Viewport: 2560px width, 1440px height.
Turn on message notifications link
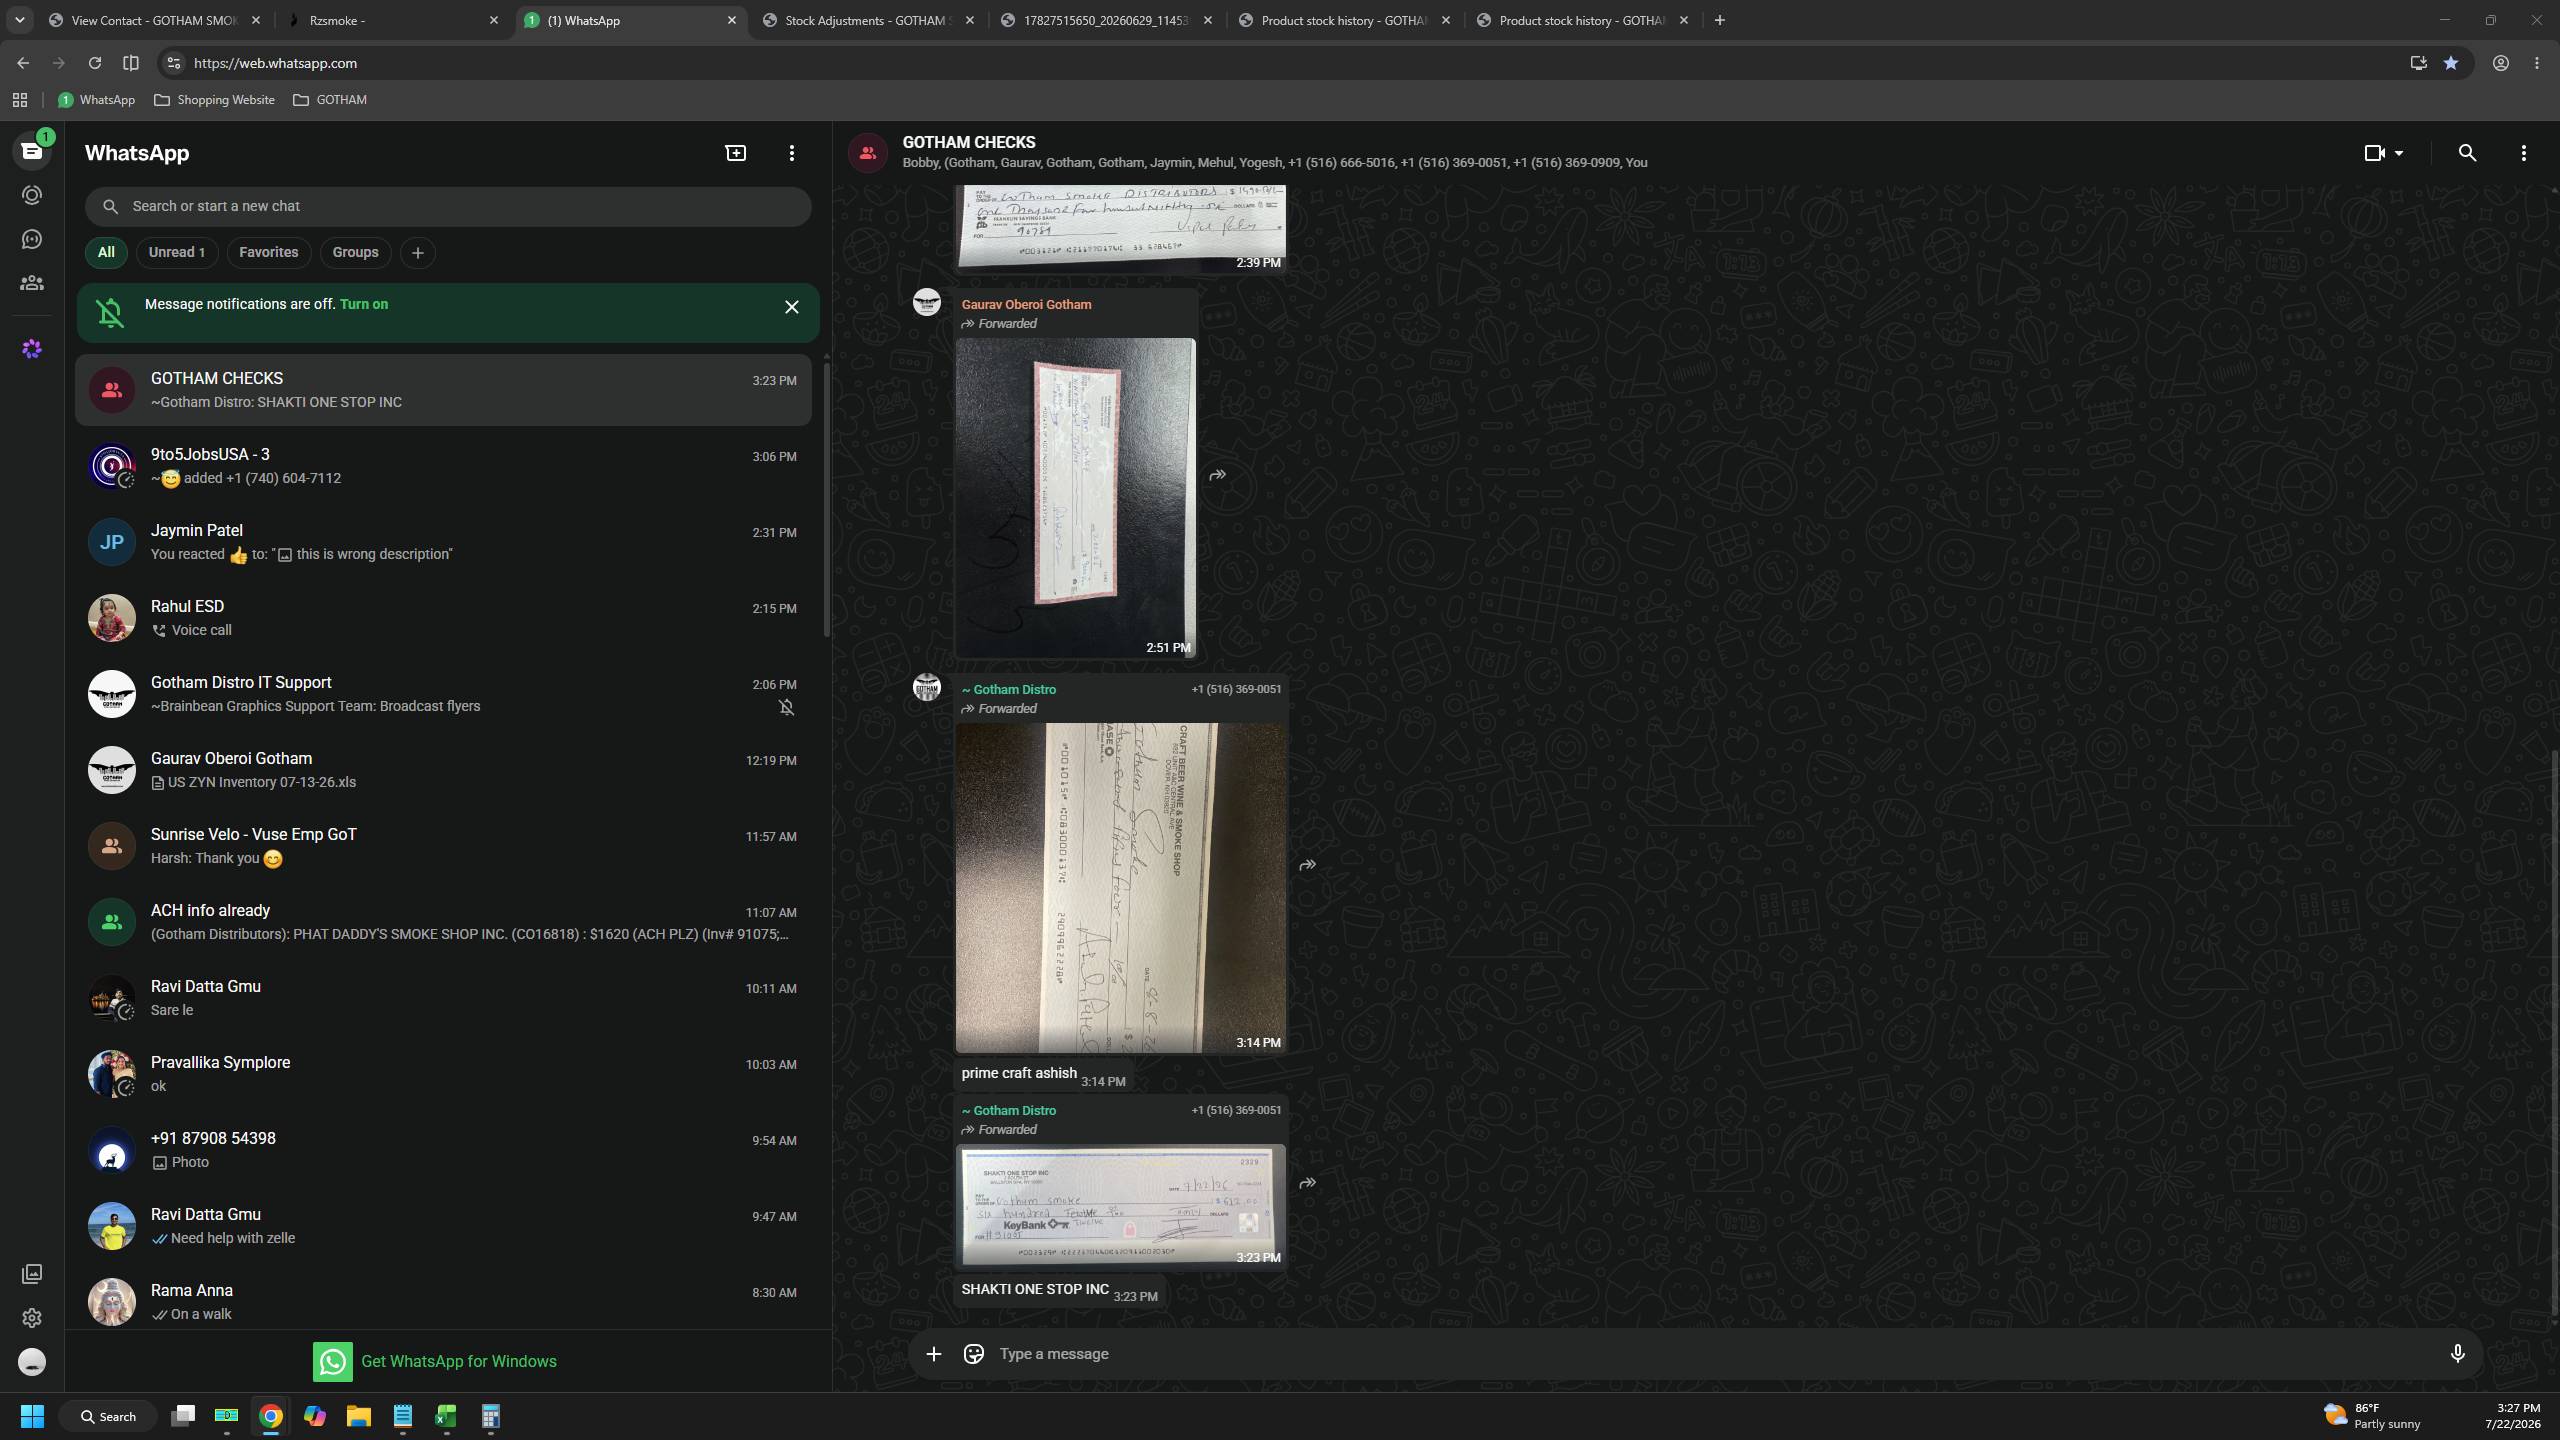pyautogui.click(x=364, y=304)
